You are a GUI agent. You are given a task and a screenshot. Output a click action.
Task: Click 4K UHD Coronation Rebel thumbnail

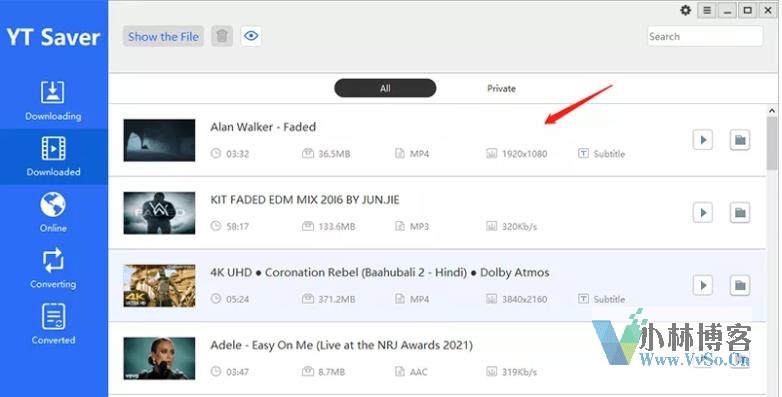(160, 286)
